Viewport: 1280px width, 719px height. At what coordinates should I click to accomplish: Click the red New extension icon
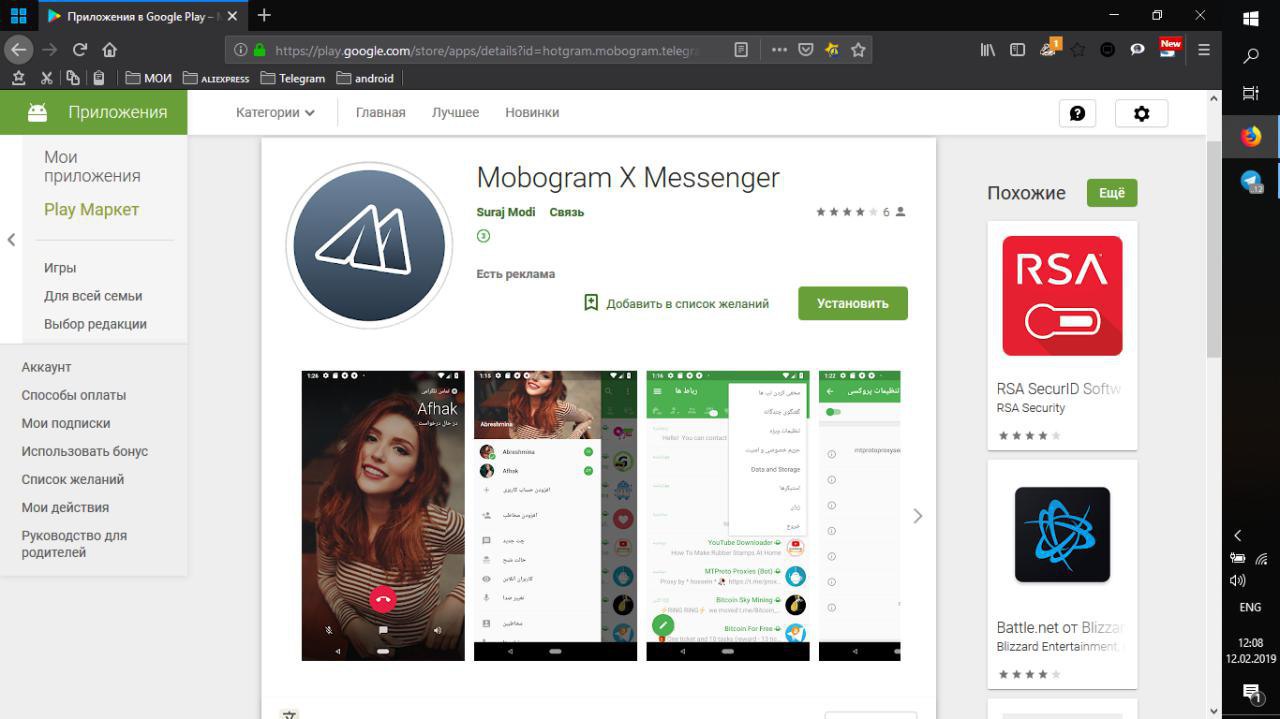pyautogui.click(x=1170, y=48)
